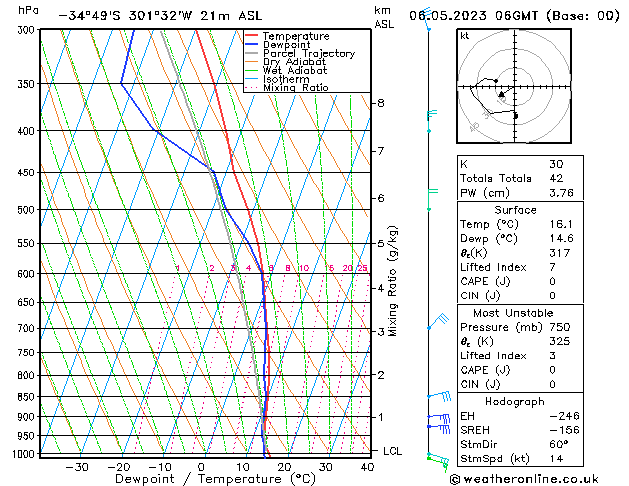Click the kt label in the hodograph

[465, 36]
